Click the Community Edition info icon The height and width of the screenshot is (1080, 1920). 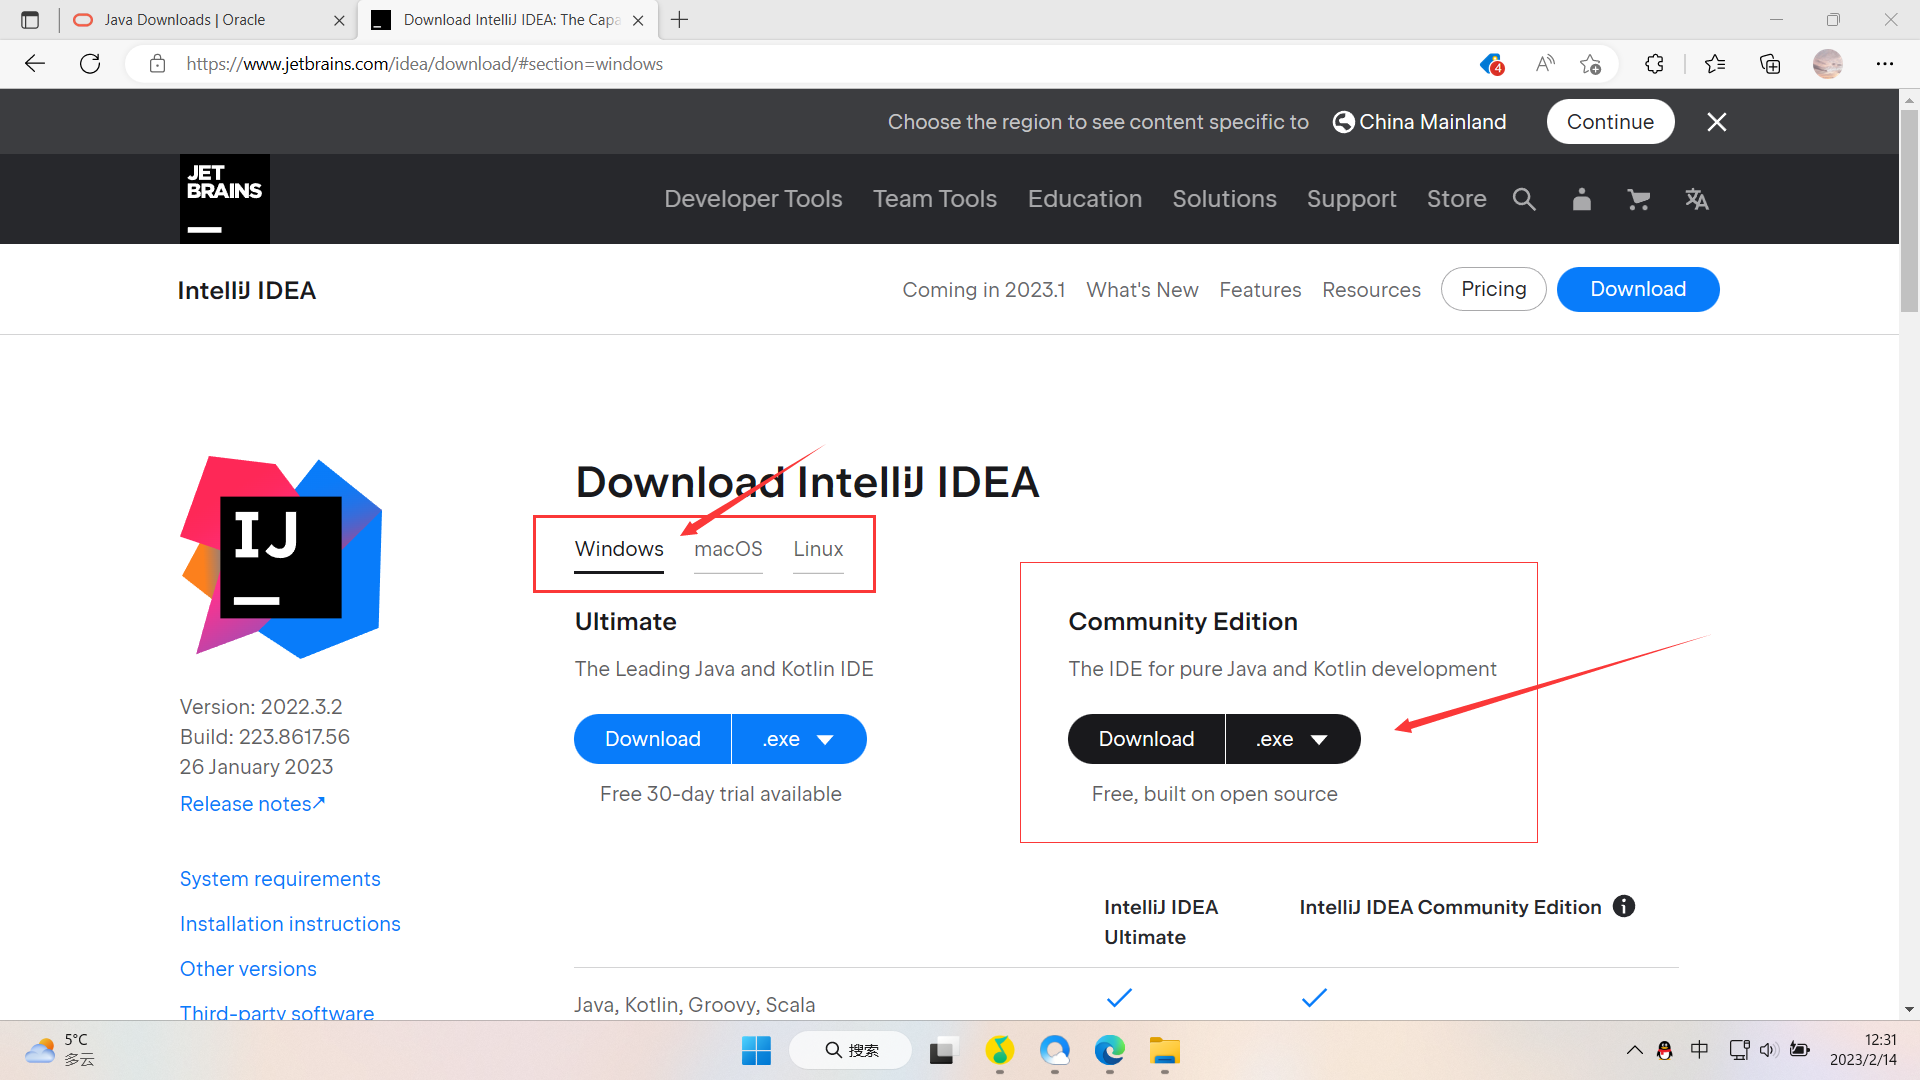[1624, 906]
